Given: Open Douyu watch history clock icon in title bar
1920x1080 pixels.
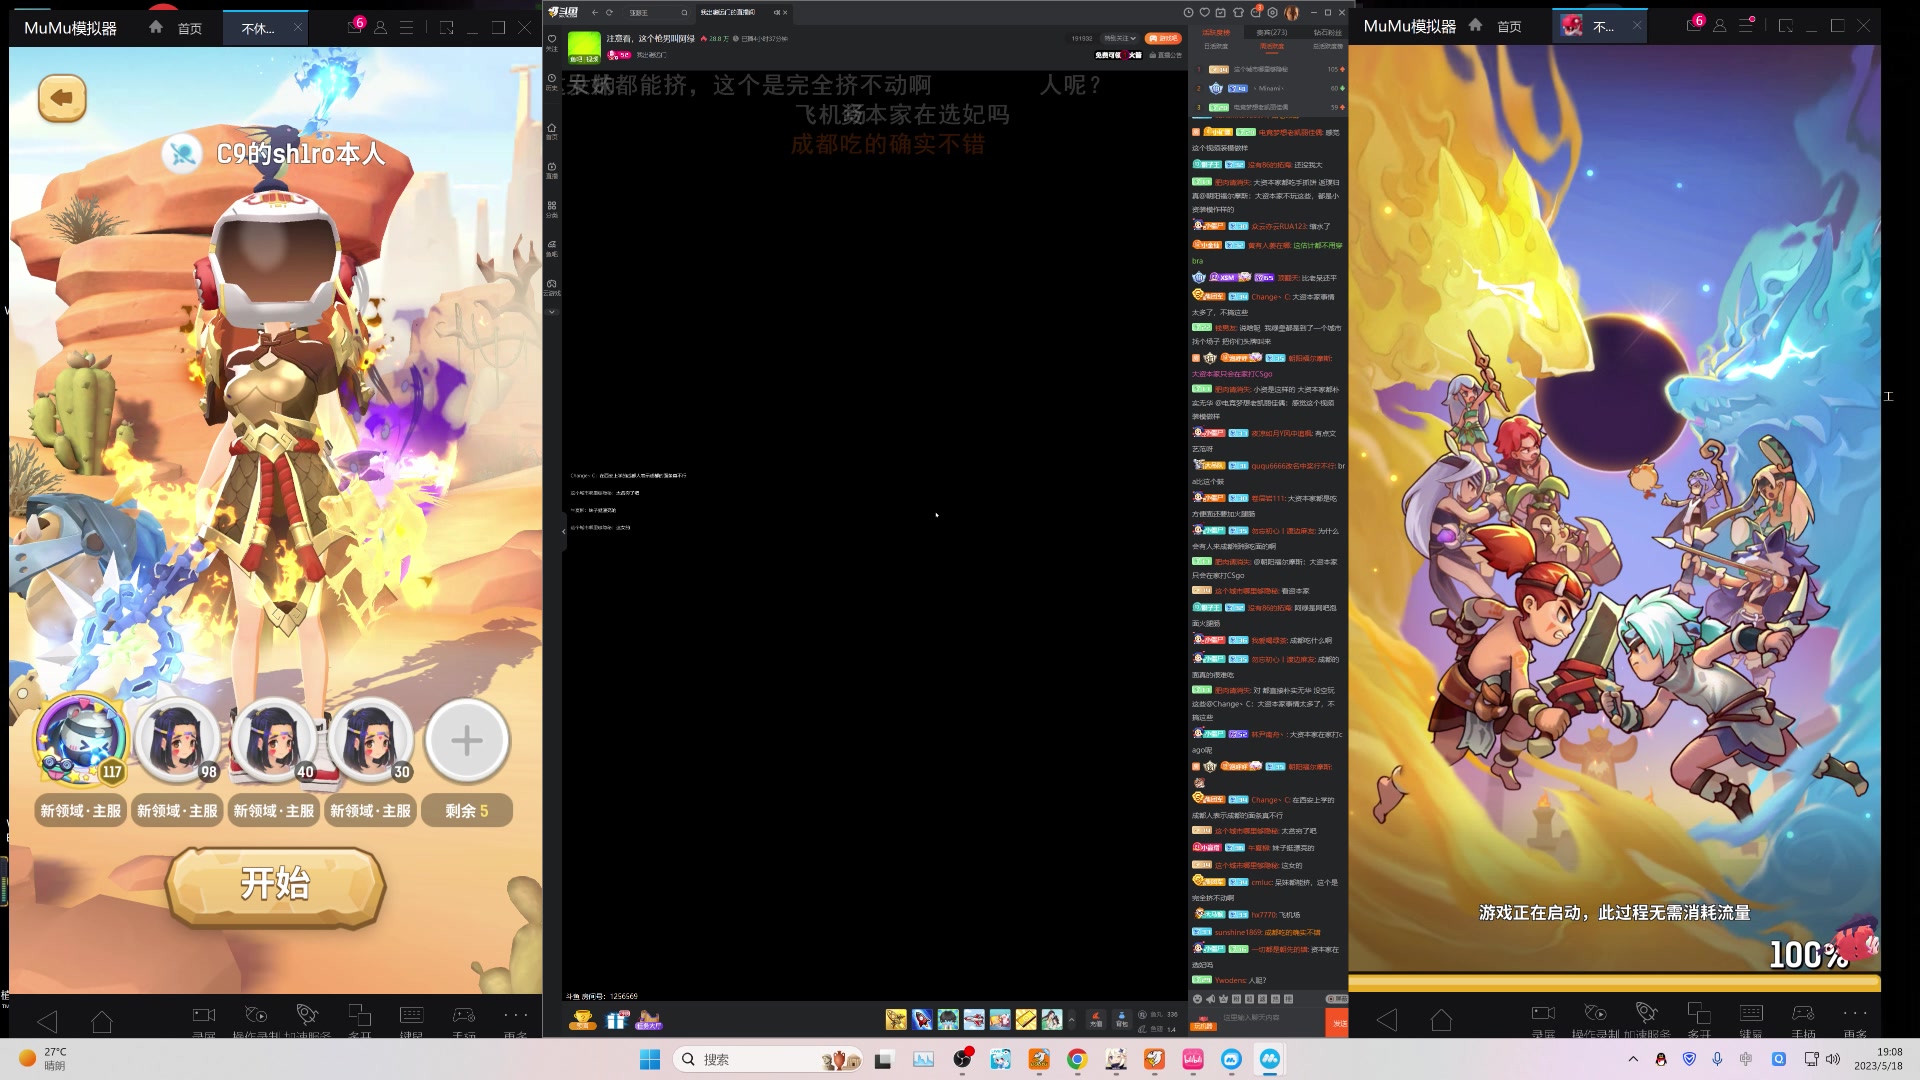Looking at the screenshot, I should click(1188, 13).
